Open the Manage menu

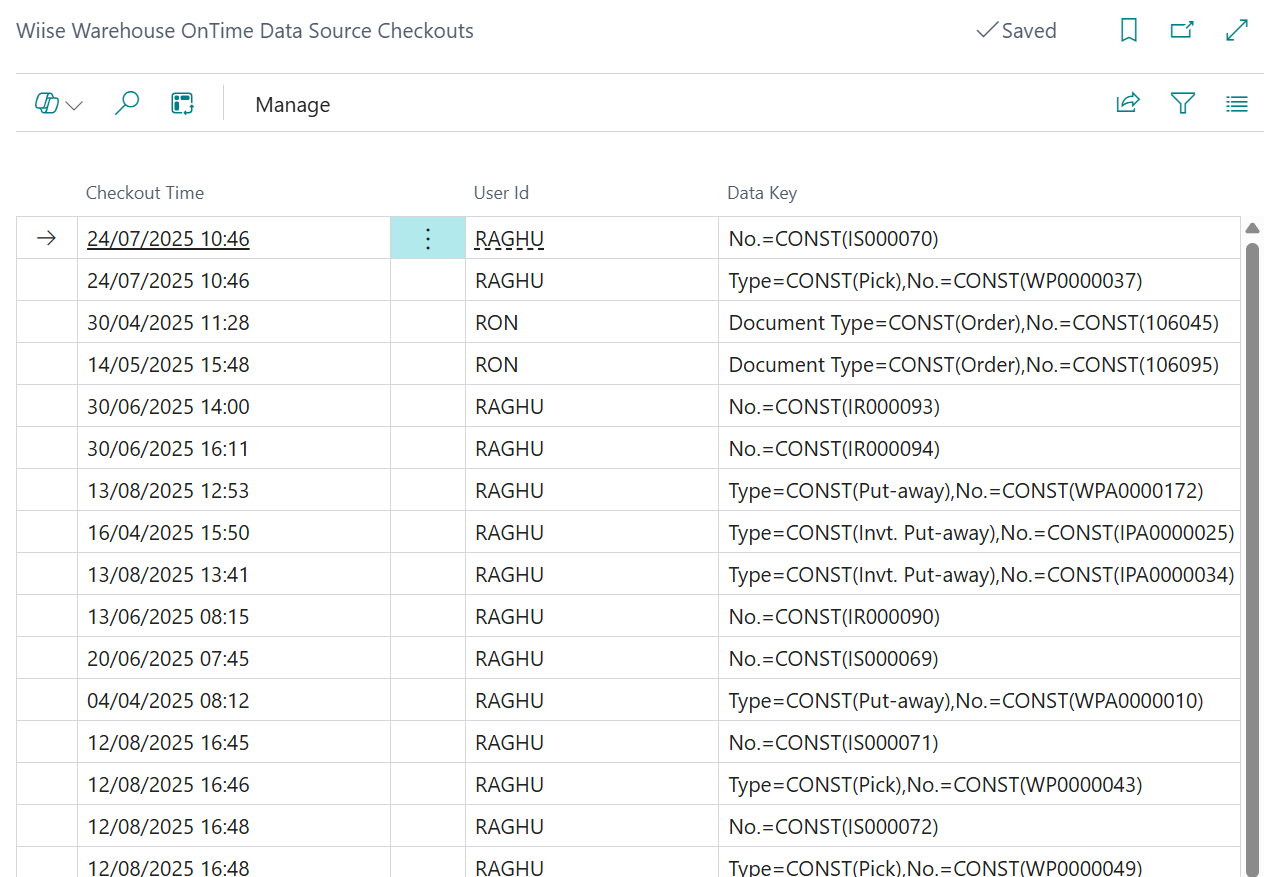point(293,104)
